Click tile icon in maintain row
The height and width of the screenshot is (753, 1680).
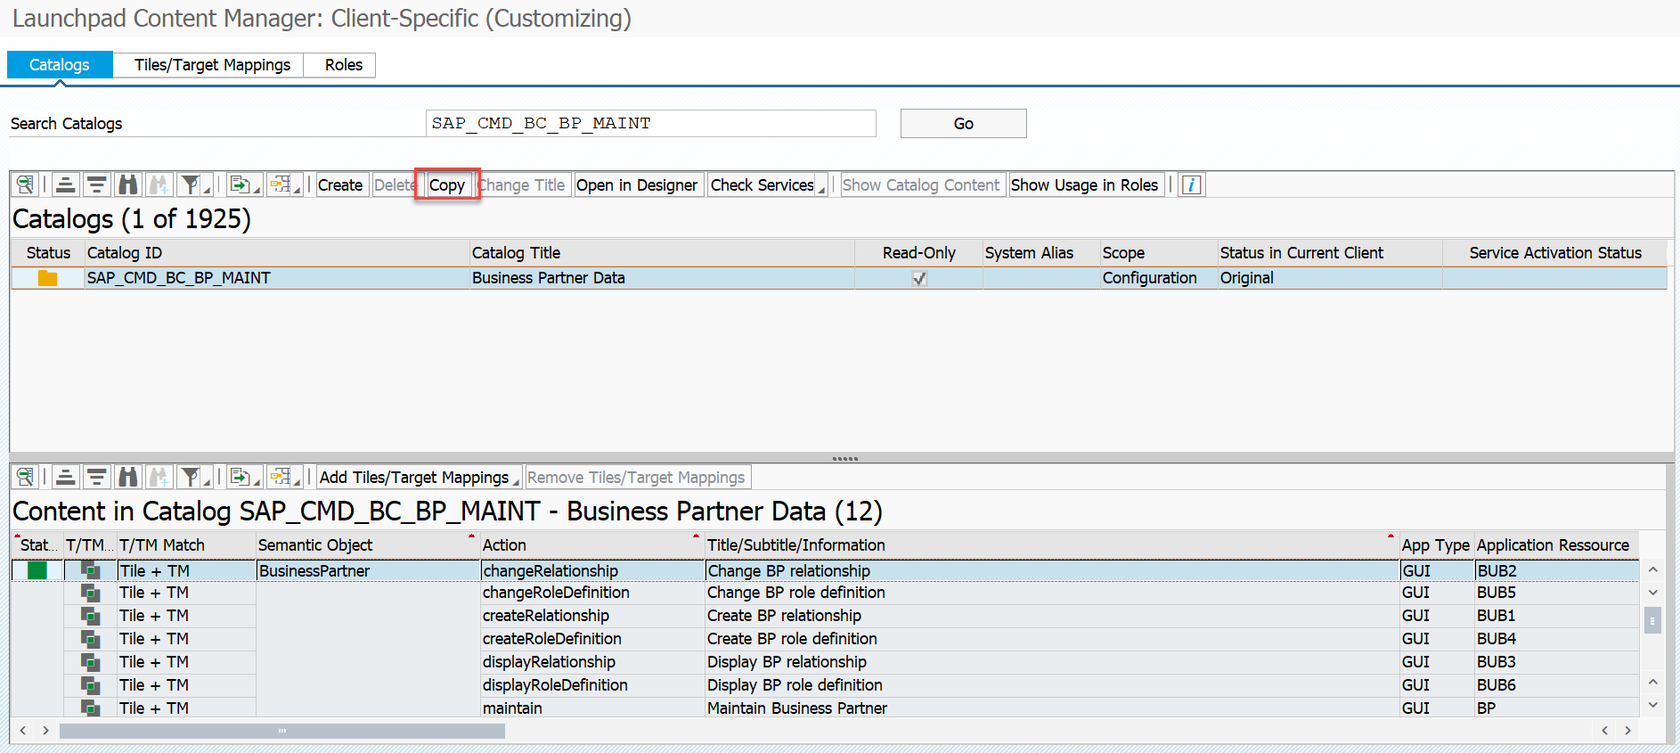pos(90,708)
